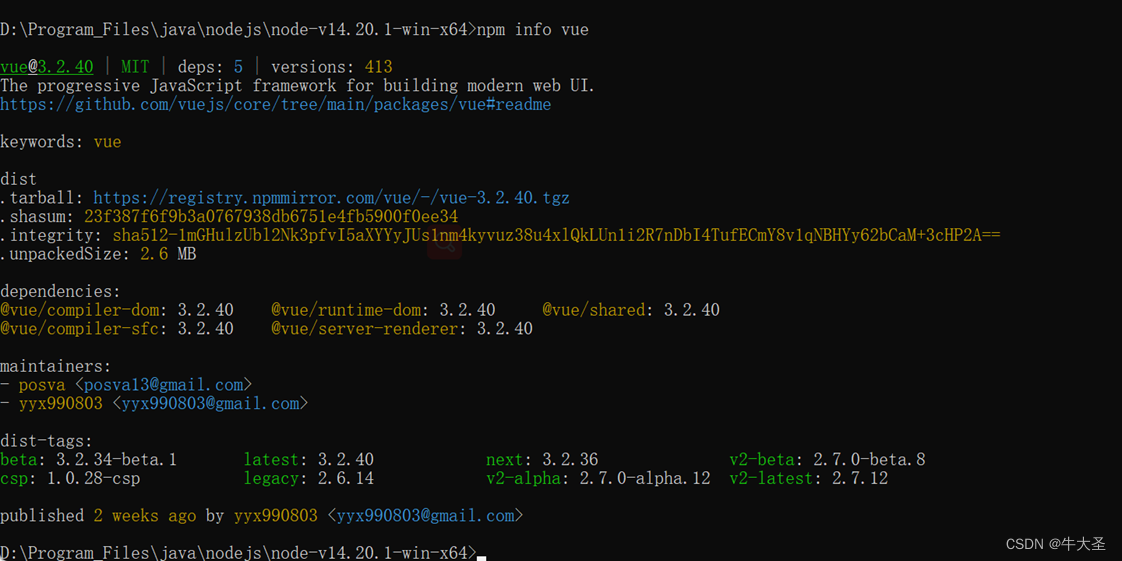Click the '@vue/shared' dependency
1122x561 pixels.
click(630, 311)
